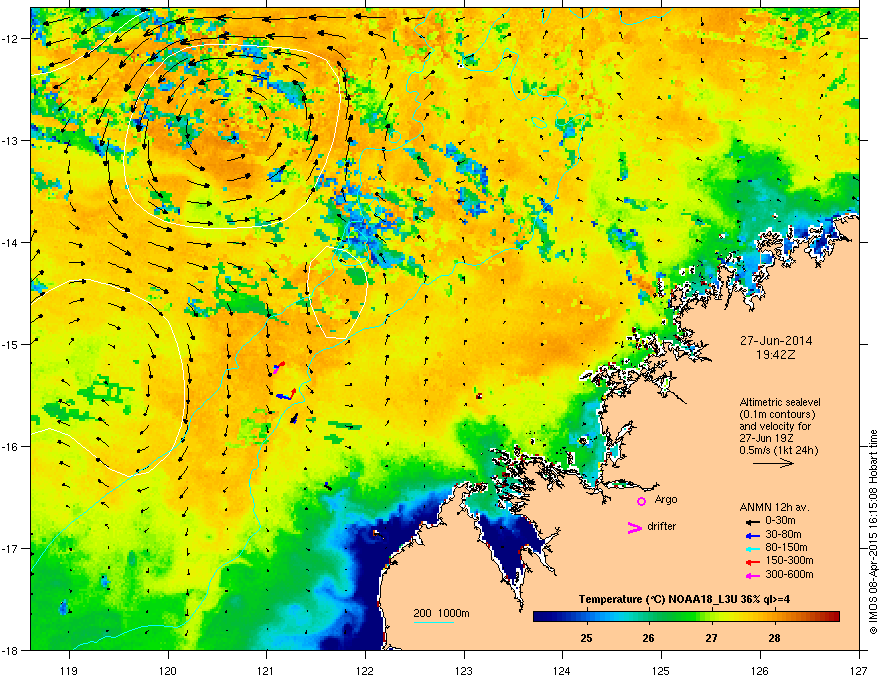Click the '0.5m/s (1kt 24h)' label

[778, 450]
